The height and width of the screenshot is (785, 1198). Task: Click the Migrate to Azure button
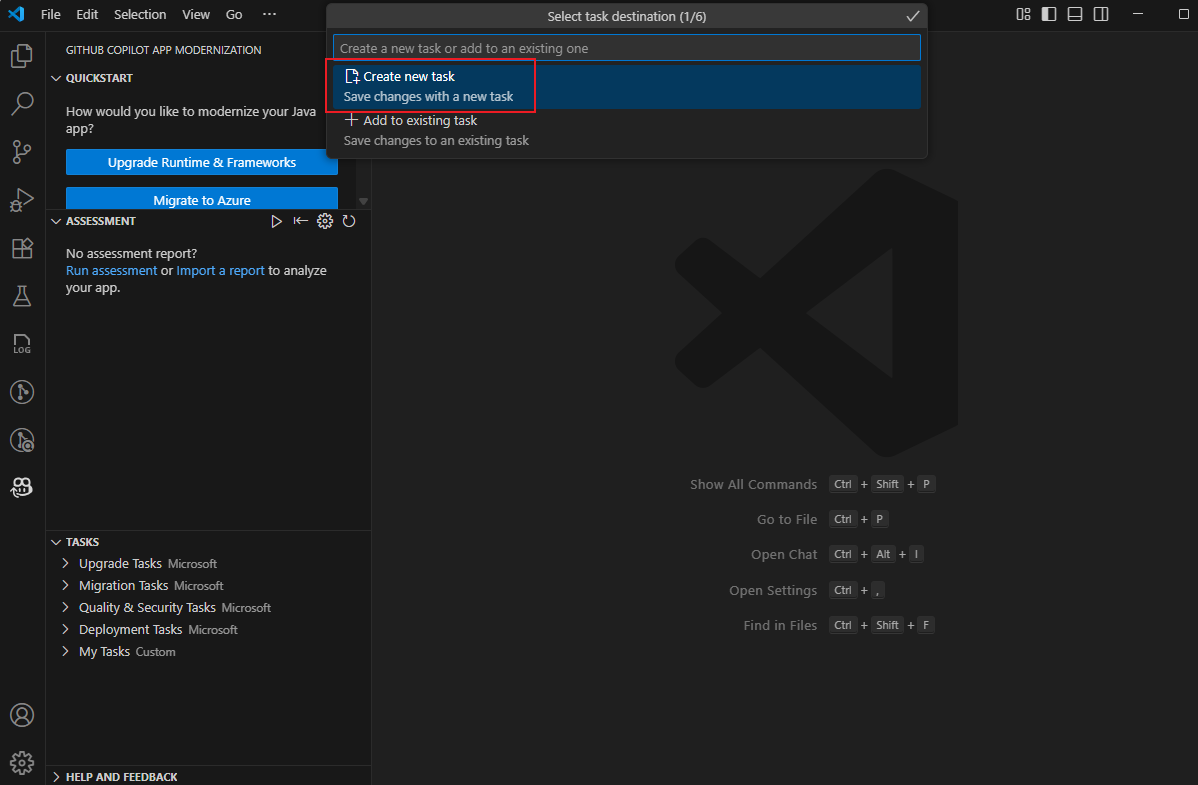[201, 199]
